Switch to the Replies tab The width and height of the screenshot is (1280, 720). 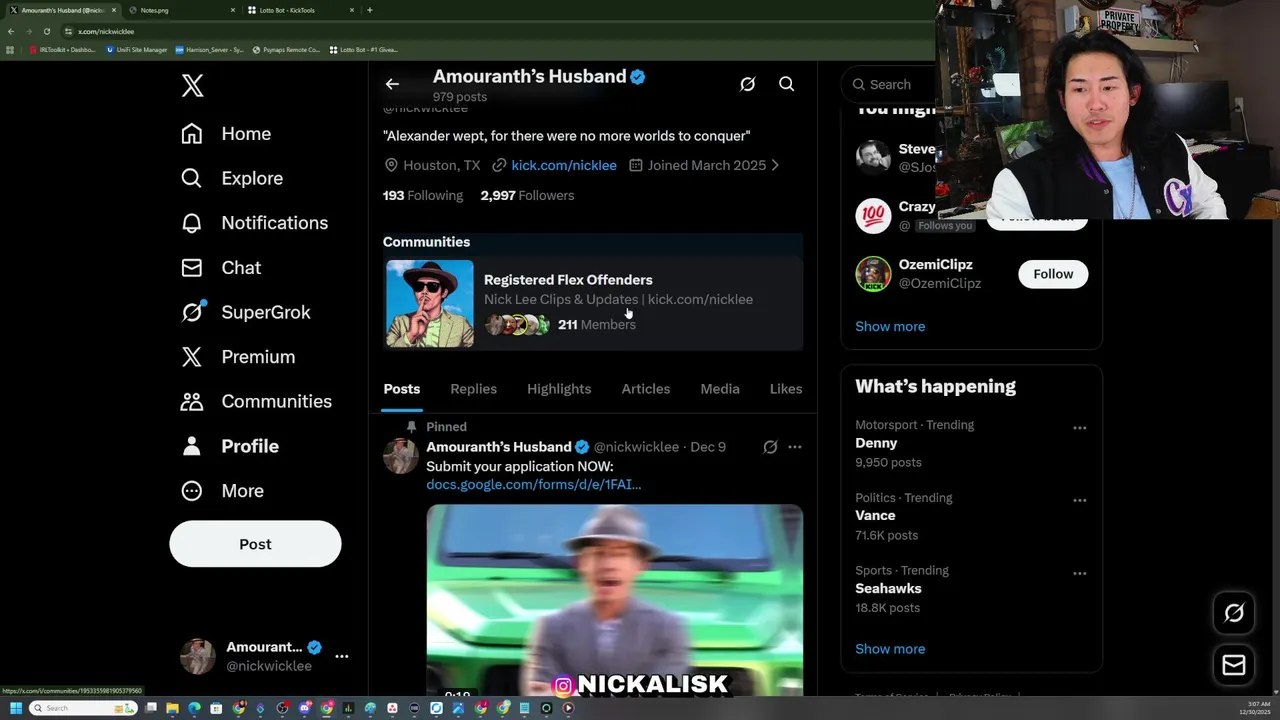473,389
